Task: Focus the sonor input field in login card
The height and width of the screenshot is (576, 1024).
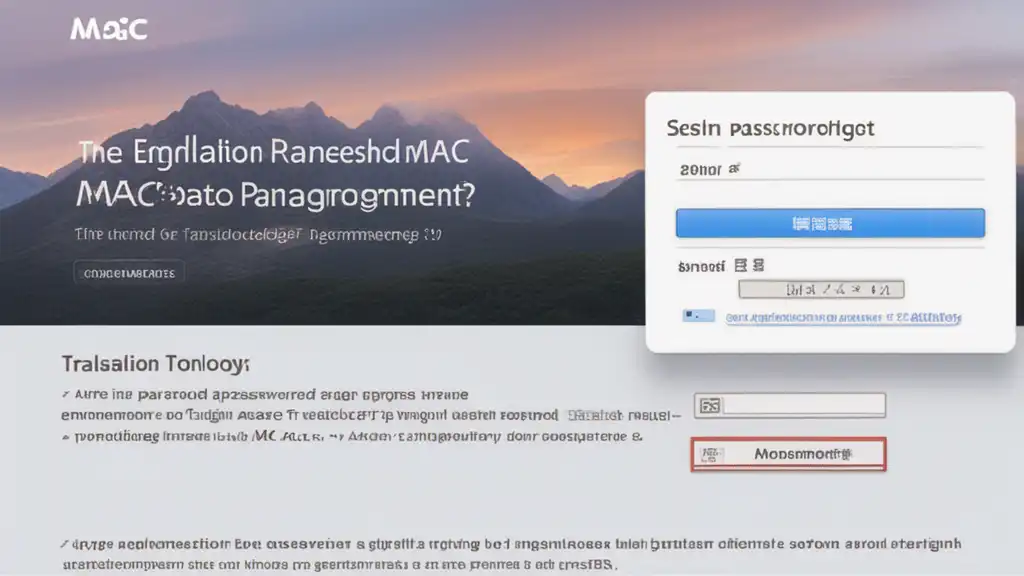Action: point(830,169)
